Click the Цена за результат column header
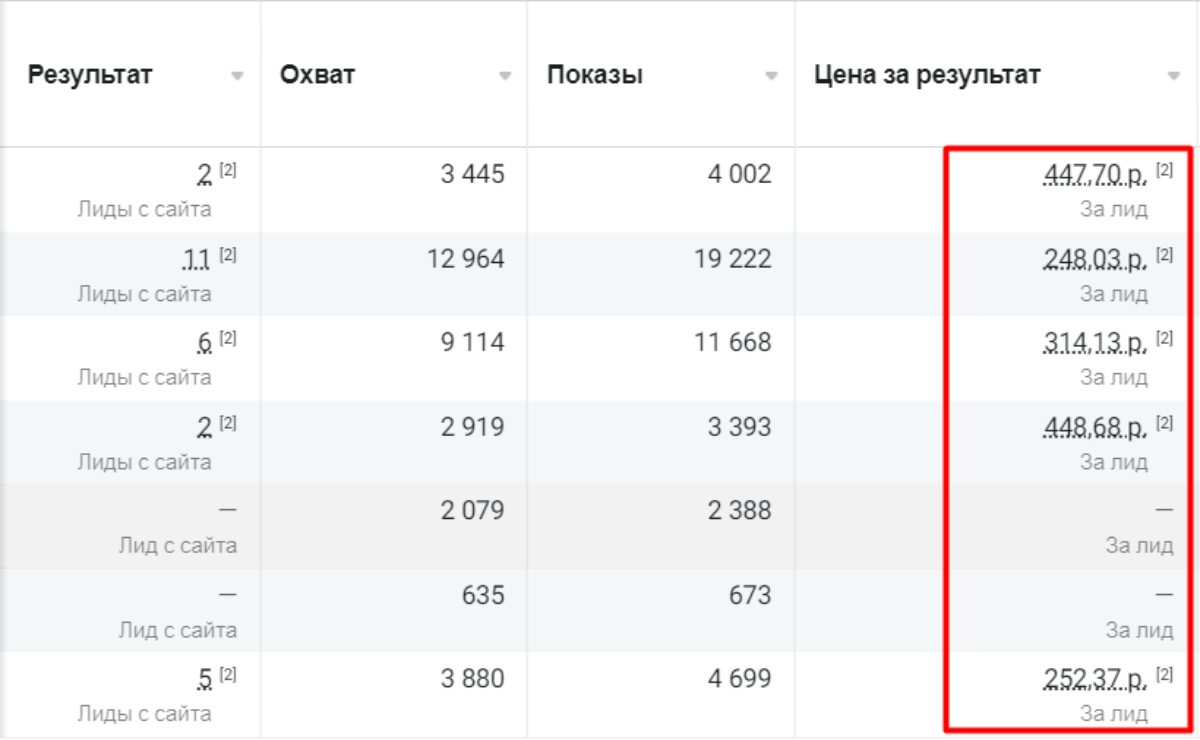Viewport: 1200px width, 740px height. click(927, 75)
